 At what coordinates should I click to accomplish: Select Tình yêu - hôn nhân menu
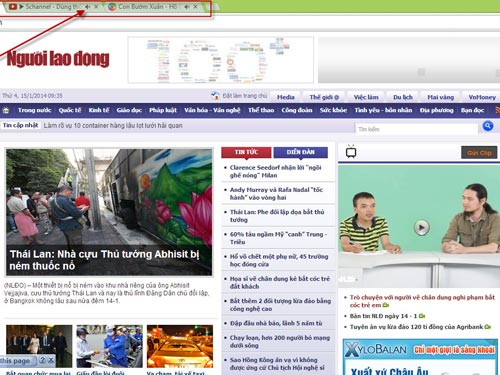pyautogui.click(x=383, y=110)
